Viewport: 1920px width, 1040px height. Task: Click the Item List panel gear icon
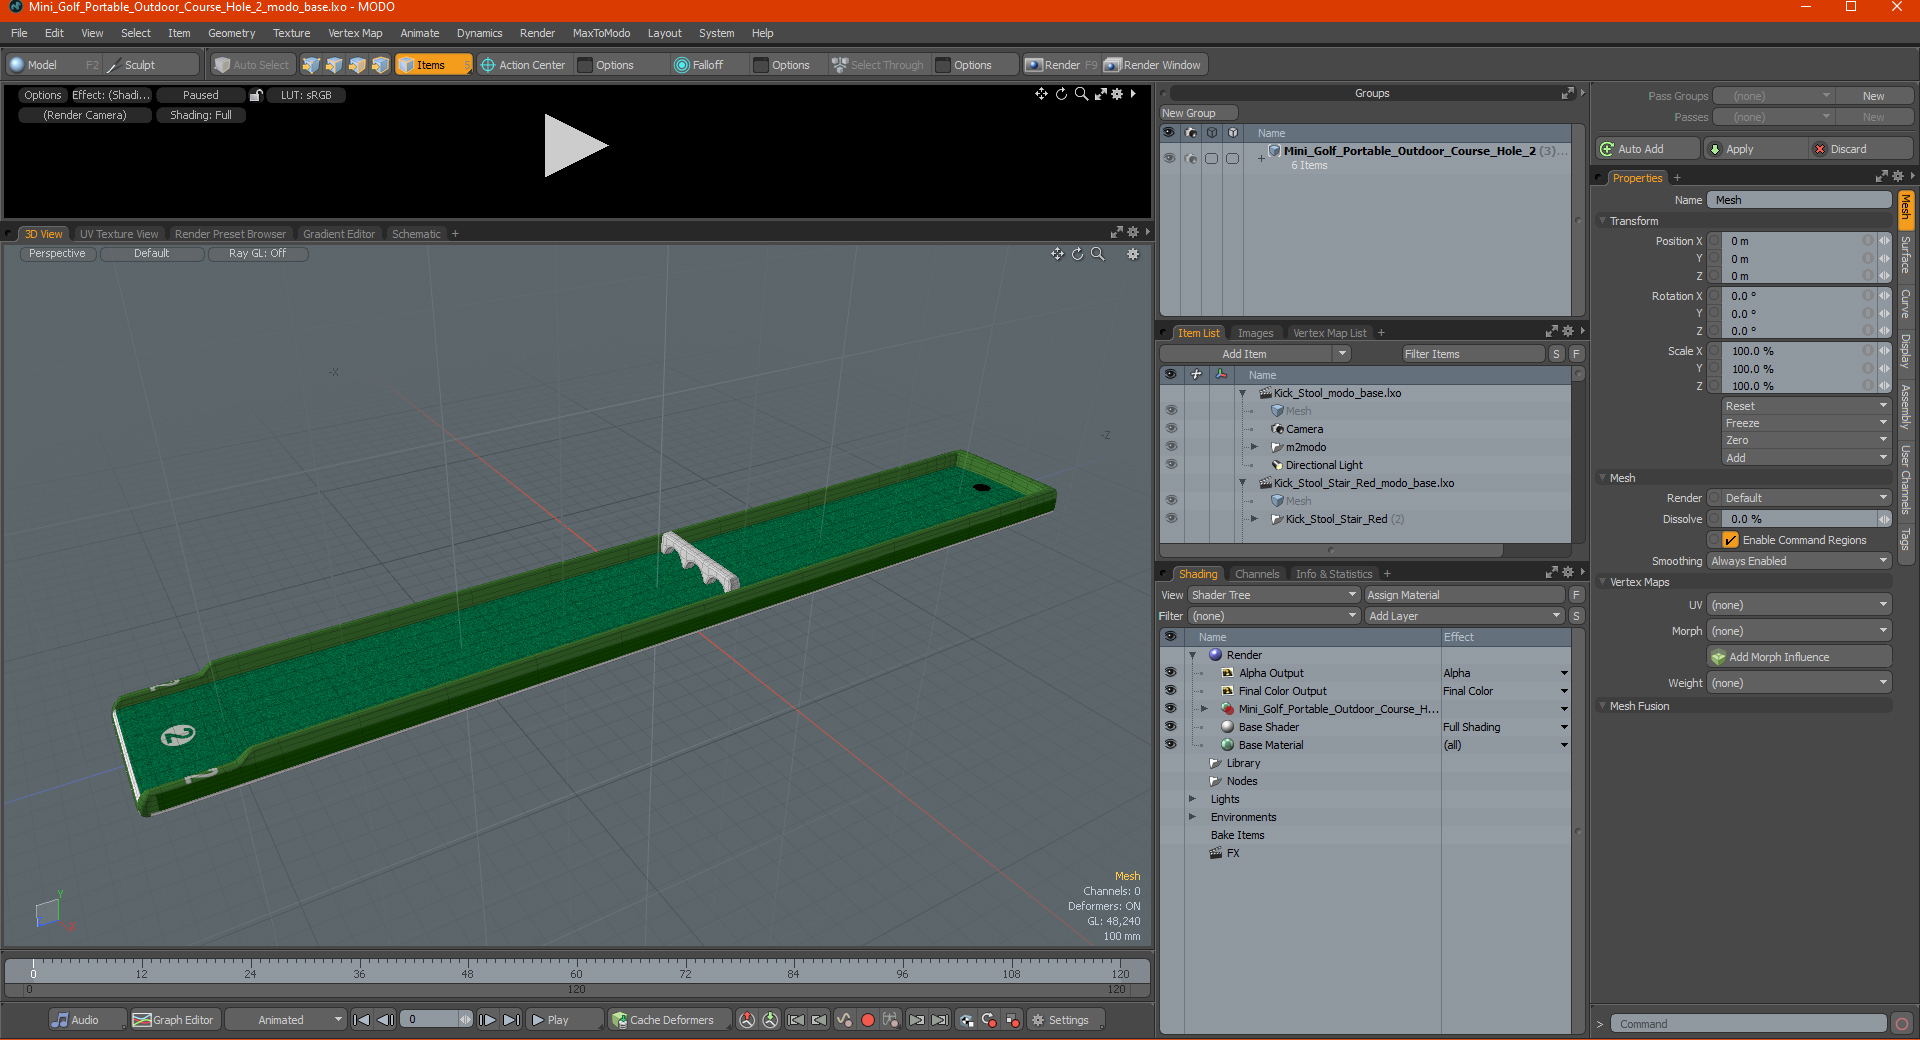click(x=1568, y=332)
